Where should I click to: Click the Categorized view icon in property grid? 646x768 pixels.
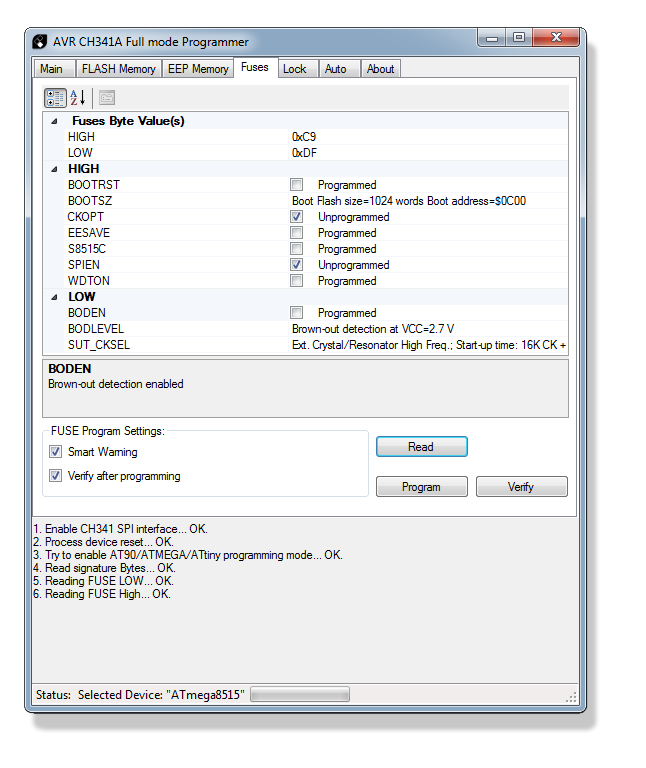(x=55, y=98)
